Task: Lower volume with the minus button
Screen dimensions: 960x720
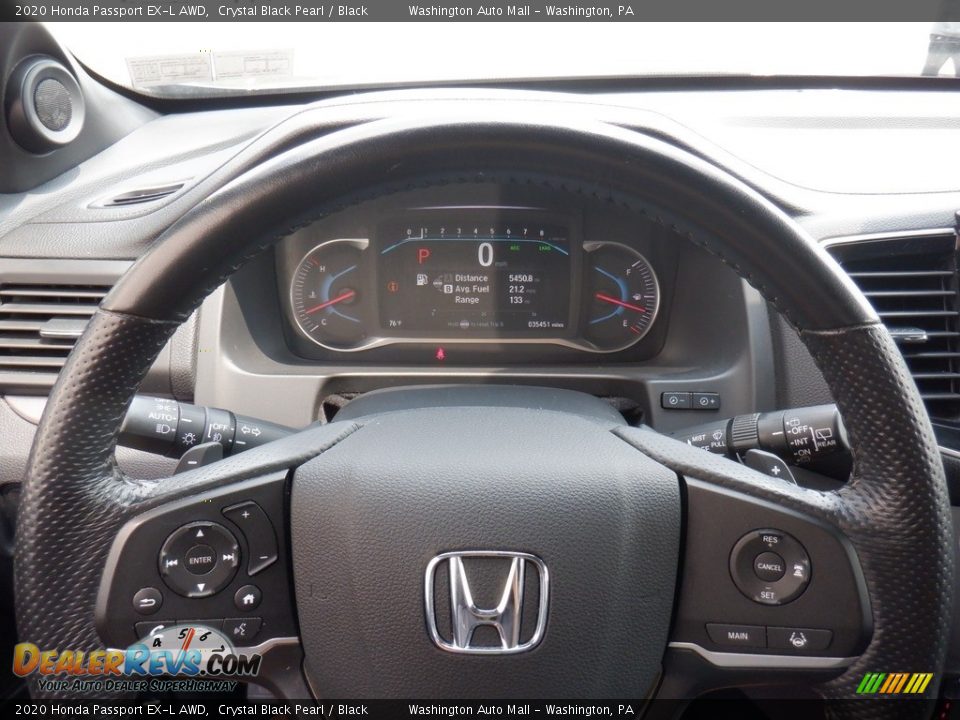Action: (x=263, y=557)
